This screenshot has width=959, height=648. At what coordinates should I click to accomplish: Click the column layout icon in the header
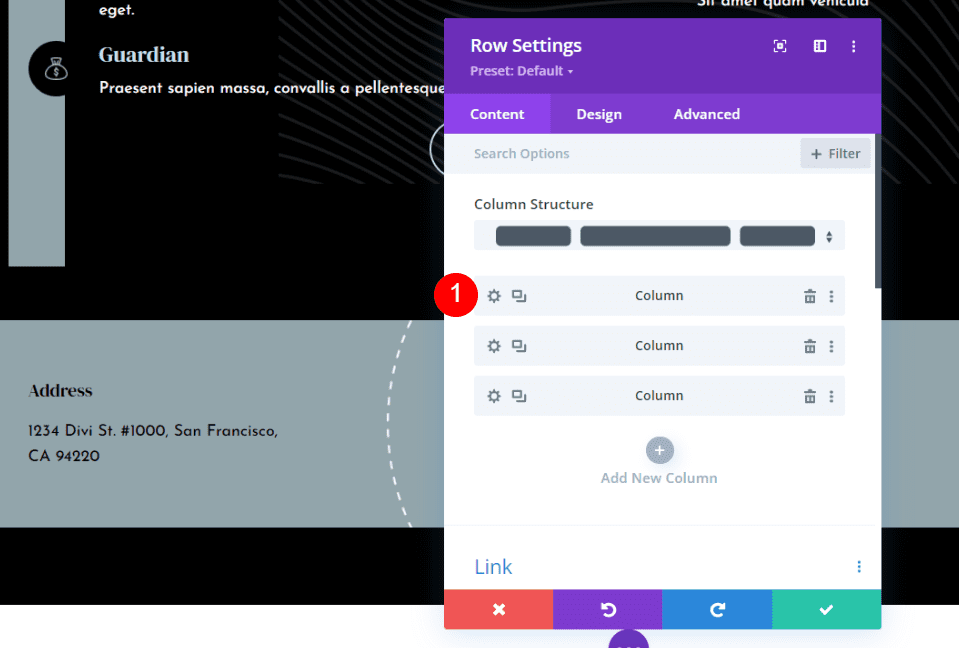point(819,46)
